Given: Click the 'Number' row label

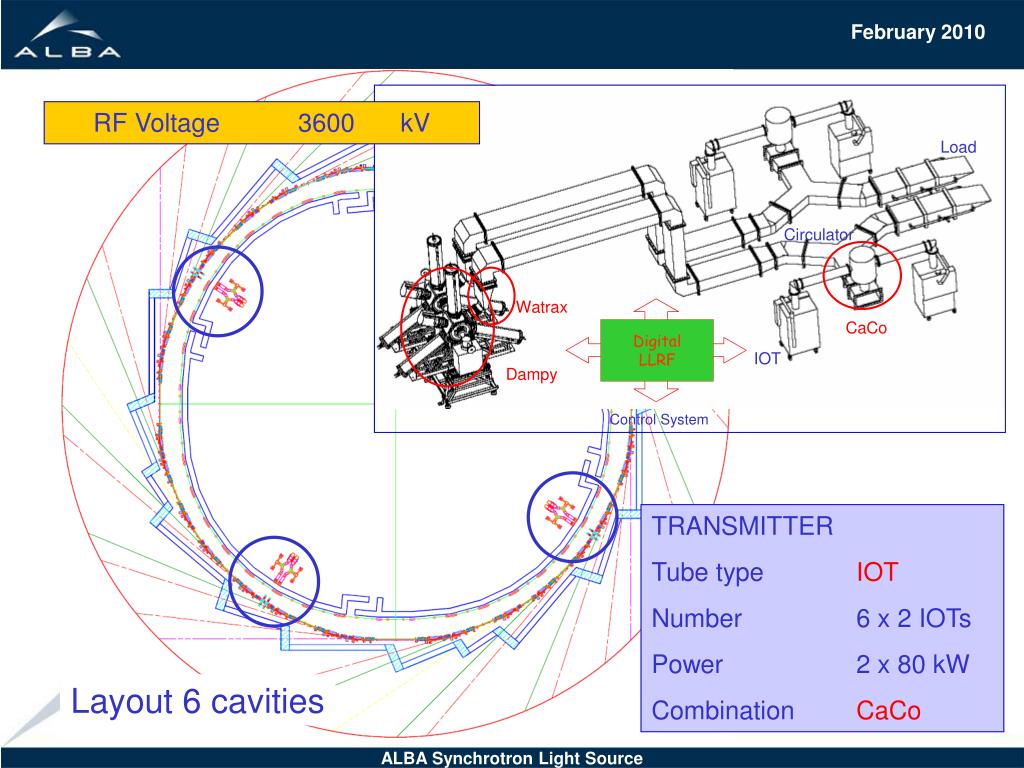Looking at the screenshot, I should click(x=697, y=618).
